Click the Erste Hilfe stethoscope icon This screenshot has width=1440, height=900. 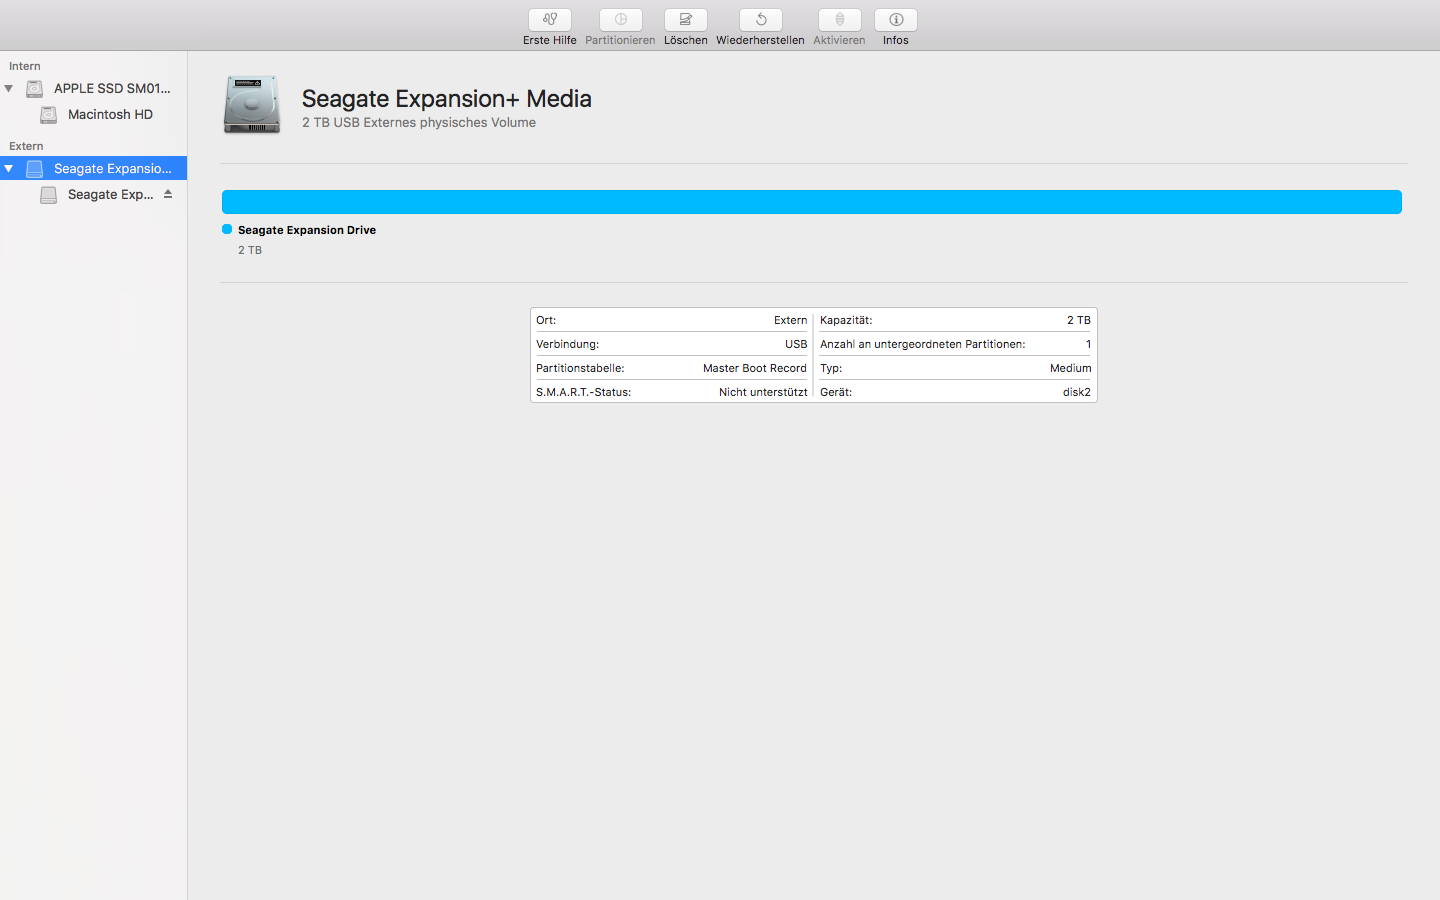click(x=549, y=20)
